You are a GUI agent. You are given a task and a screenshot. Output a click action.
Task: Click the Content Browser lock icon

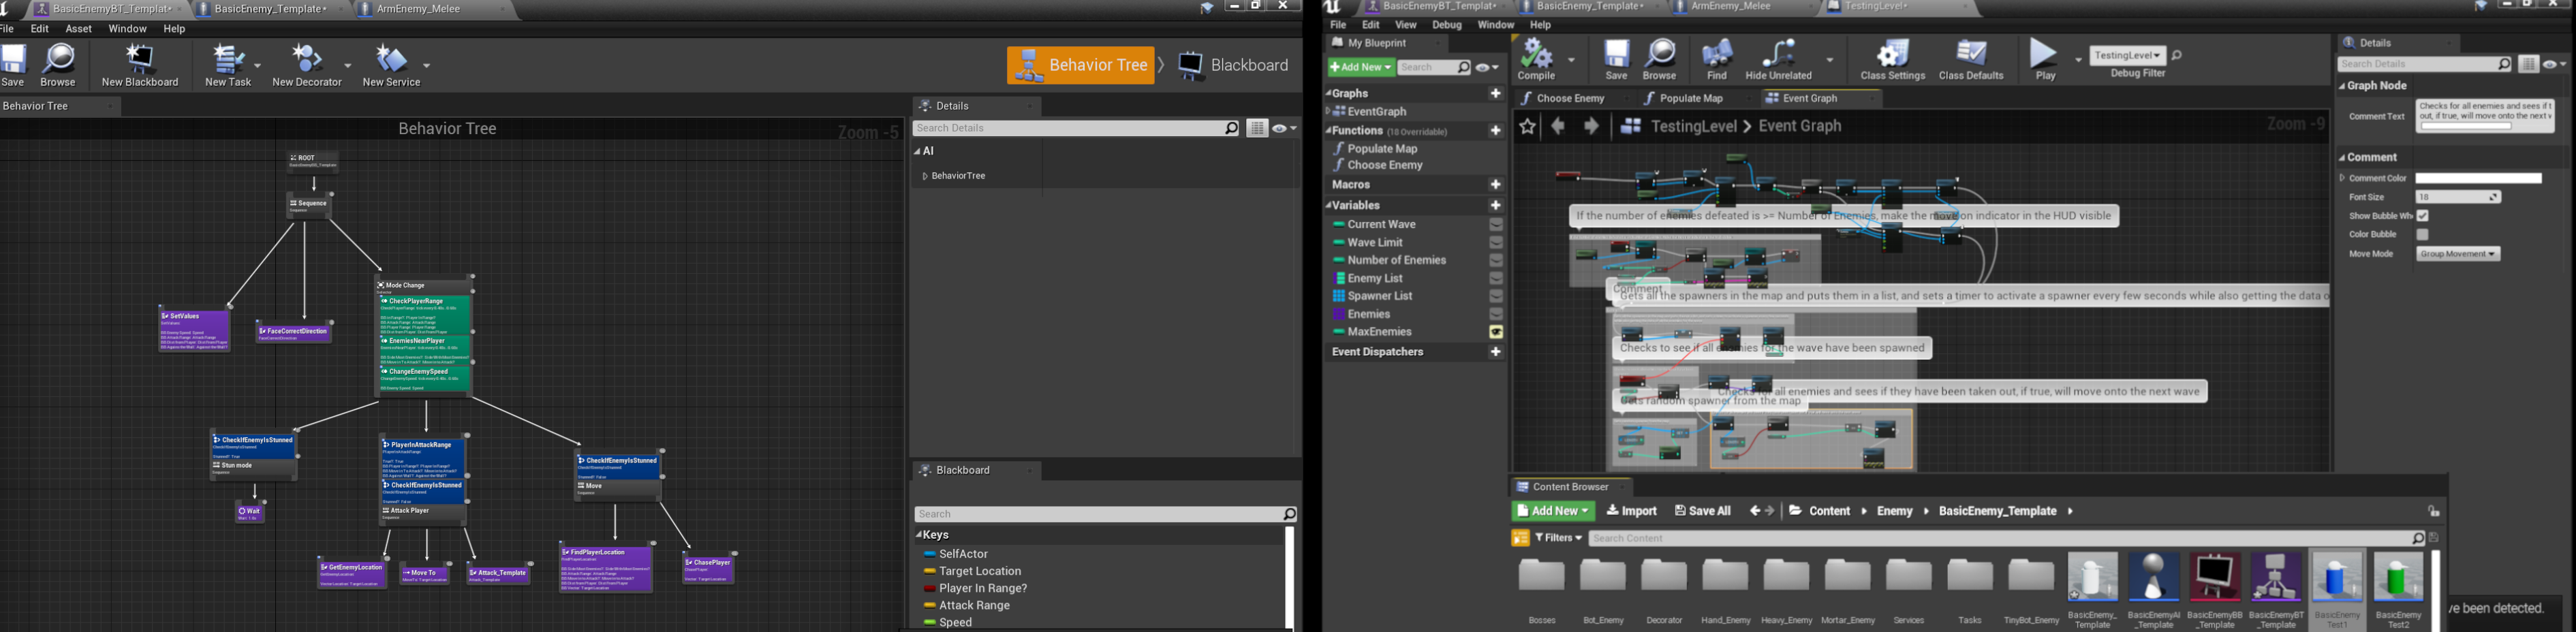[2434, 511]
